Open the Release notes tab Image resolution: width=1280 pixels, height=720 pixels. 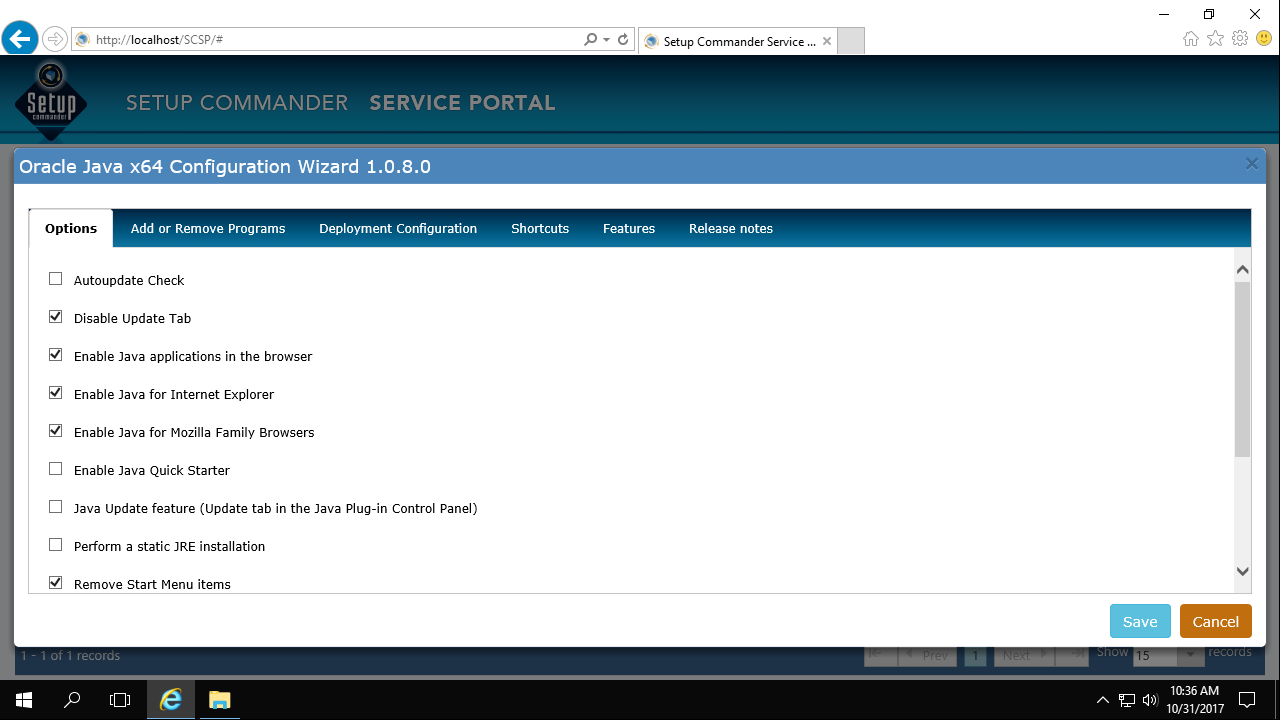pos(731,228)
